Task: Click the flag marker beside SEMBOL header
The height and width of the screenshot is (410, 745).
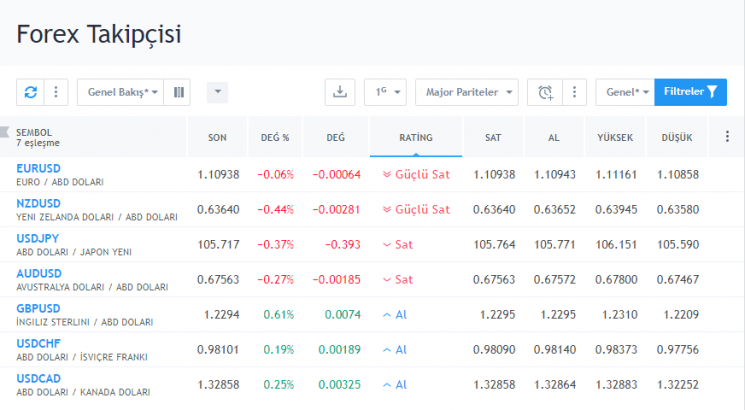Action: coord(5,132)
